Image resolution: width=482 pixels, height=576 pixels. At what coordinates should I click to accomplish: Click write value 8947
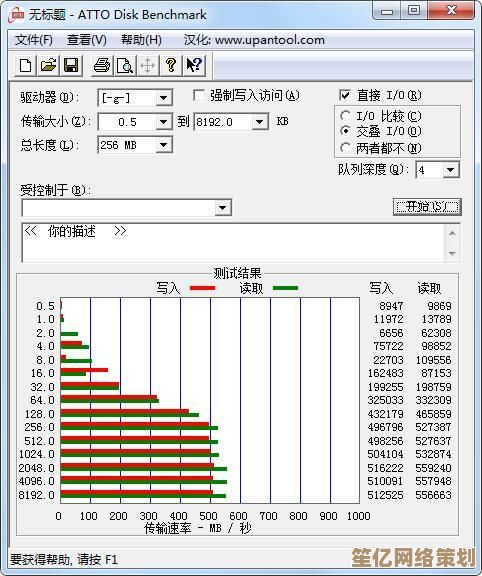(x=391, y=306)
